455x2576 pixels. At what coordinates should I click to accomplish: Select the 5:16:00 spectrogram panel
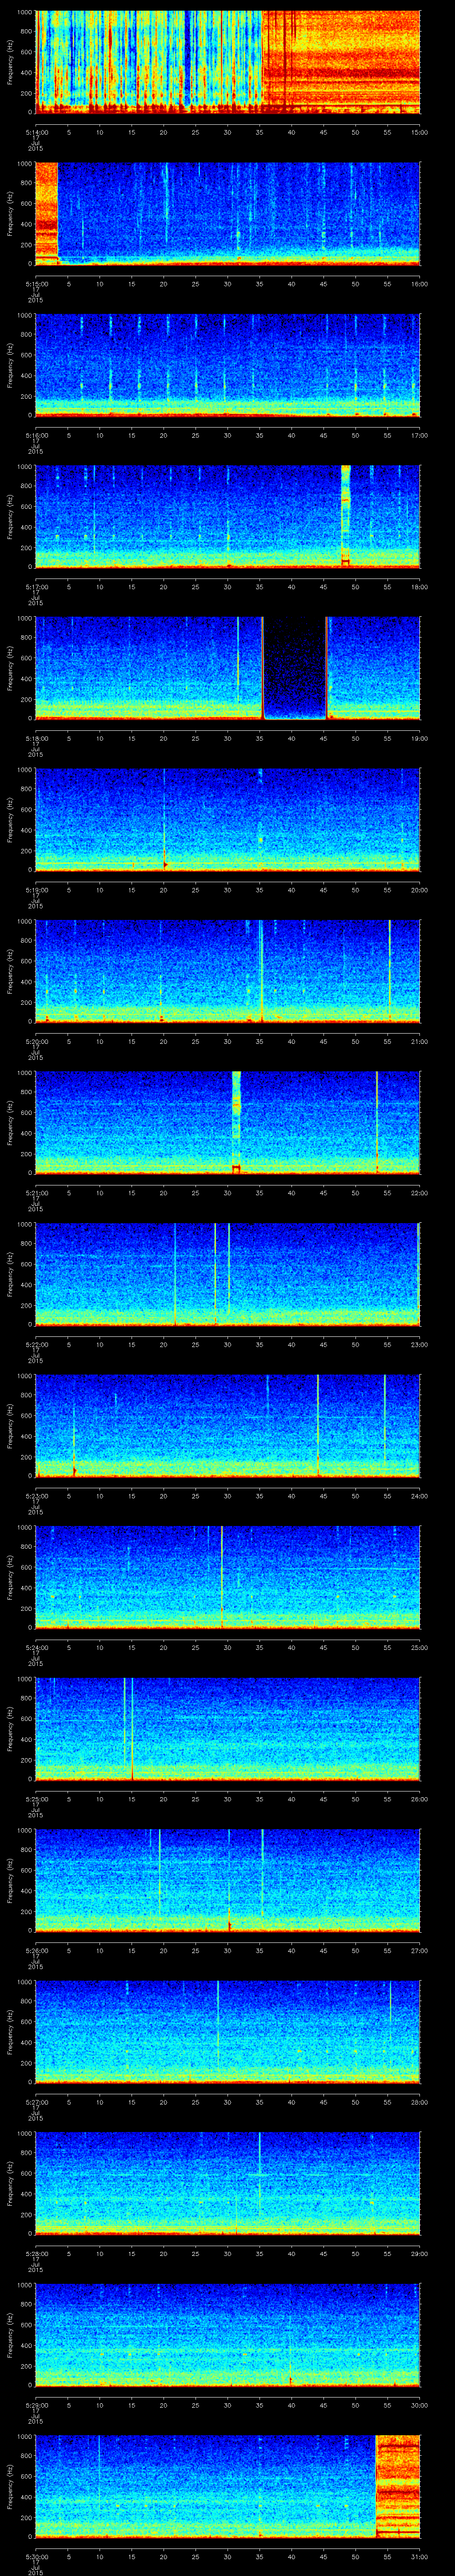(x=228, y=365)
